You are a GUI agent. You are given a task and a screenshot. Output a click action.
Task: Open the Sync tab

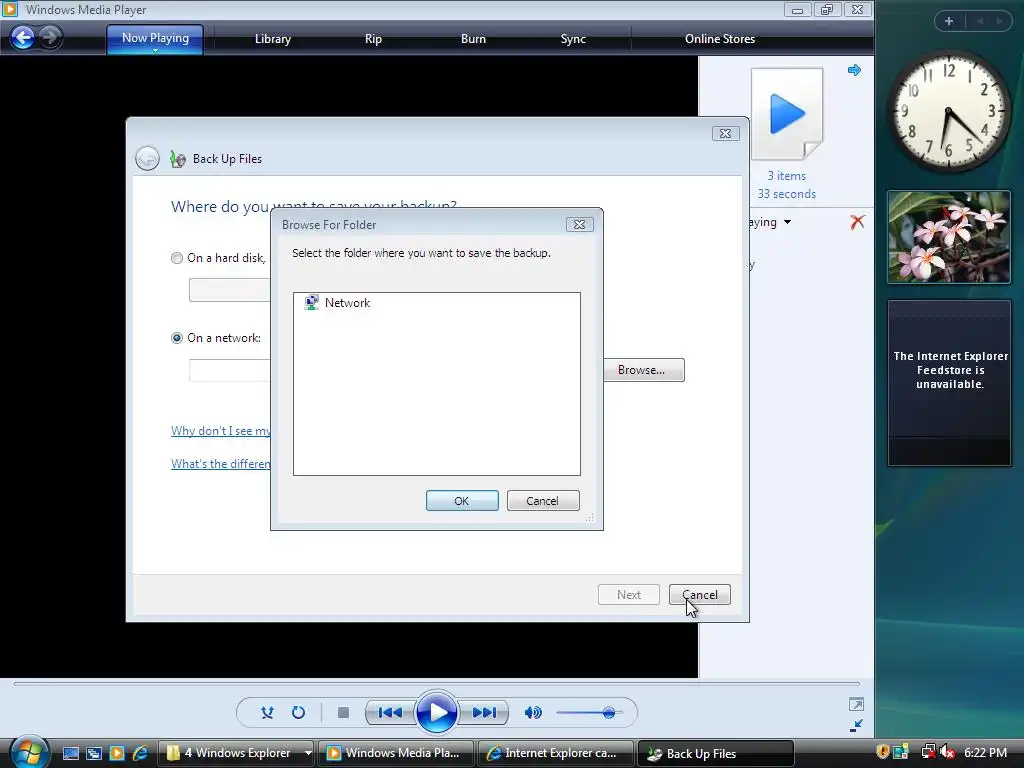click(x=573, y=39)
